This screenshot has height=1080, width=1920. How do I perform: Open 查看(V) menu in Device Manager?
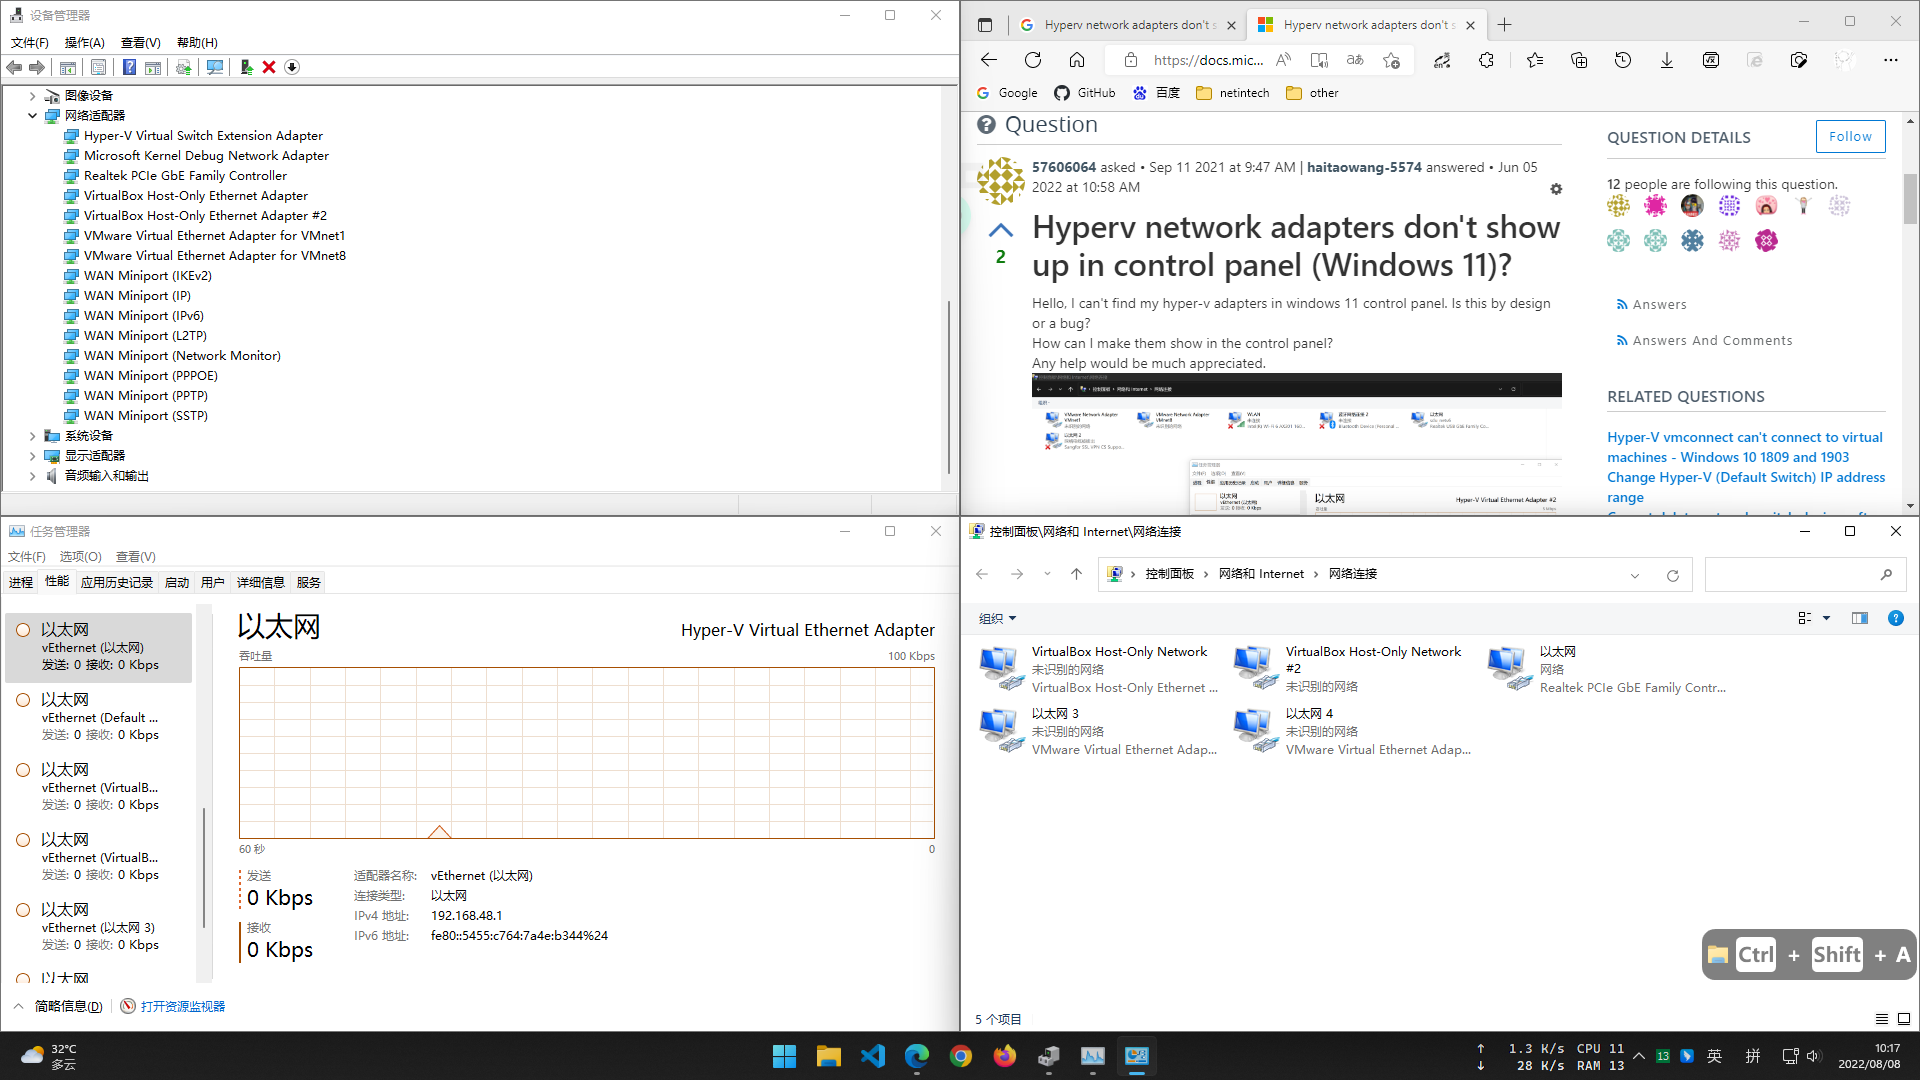click(x=140, y=42)
